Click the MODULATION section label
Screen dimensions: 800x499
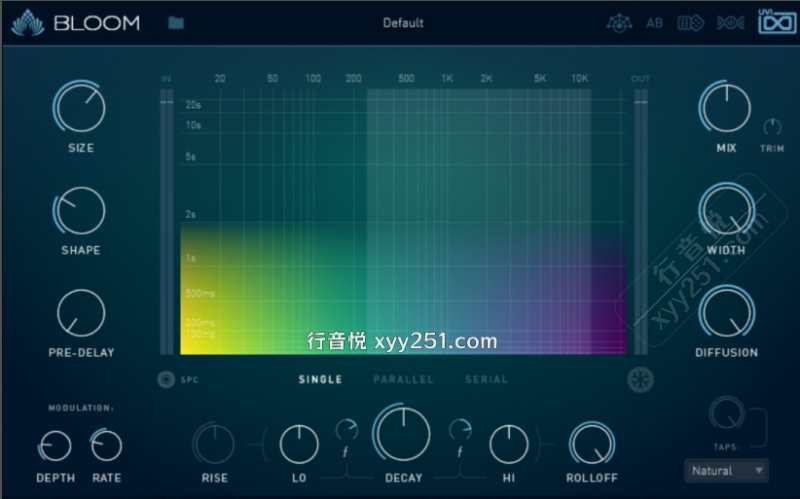point(81,408)
